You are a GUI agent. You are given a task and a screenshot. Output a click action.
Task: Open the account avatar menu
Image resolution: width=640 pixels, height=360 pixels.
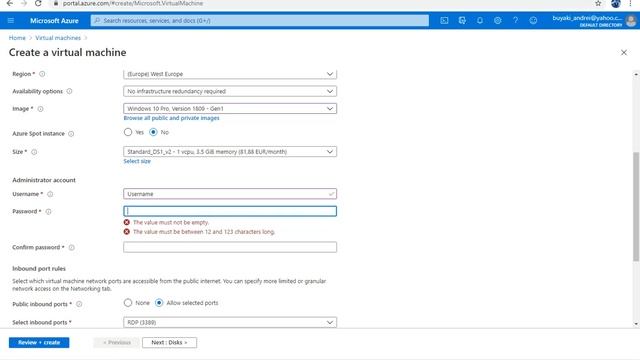pos(631,21)
